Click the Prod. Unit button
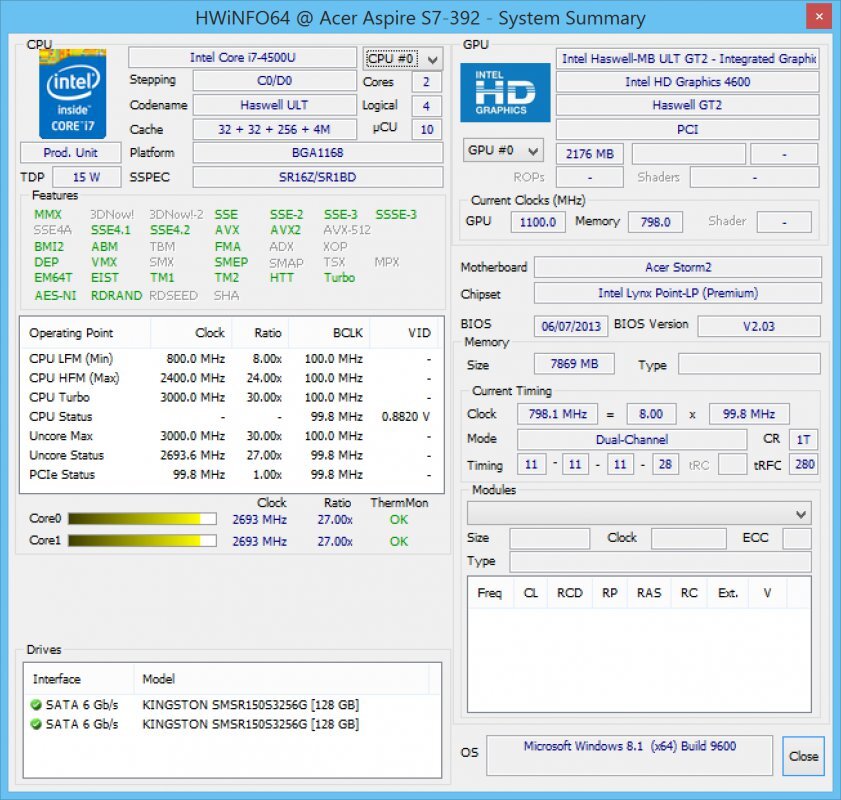Screen dimensions: 841x800 70,152
